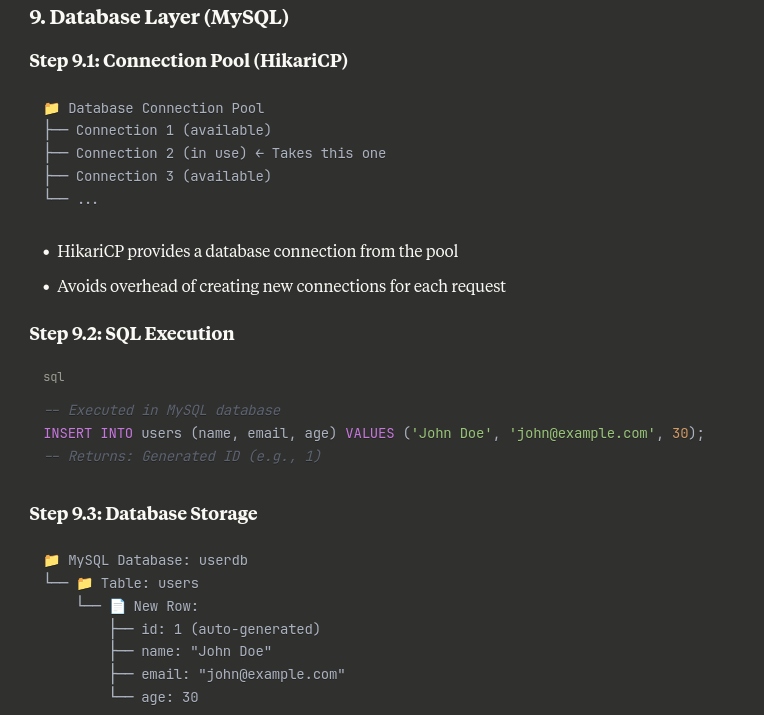Click the sql language label of code block

[54, 377]
